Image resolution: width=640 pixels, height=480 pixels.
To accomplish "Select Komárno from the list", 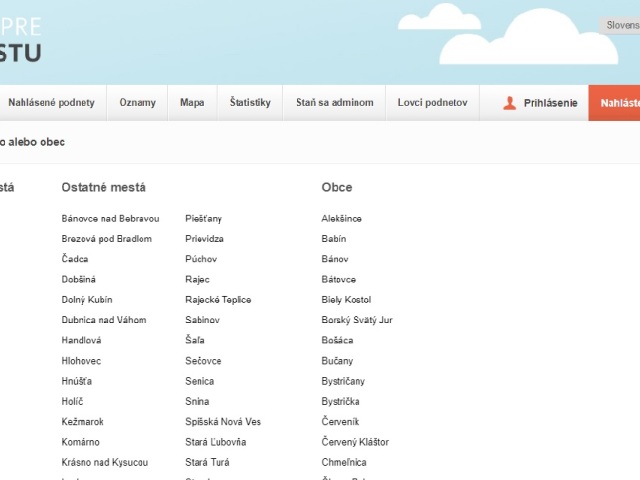I will point(80,442).
